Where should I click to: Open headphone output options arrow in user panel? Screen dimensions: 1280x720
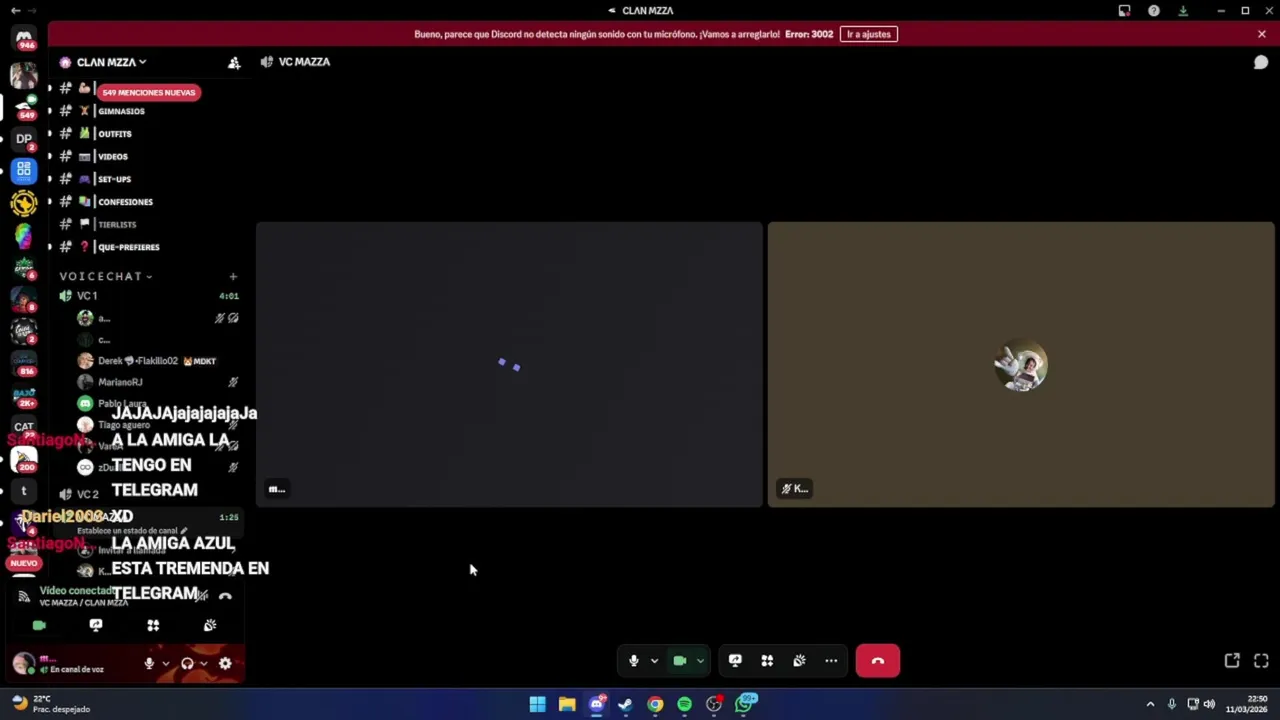coord(203,663)
